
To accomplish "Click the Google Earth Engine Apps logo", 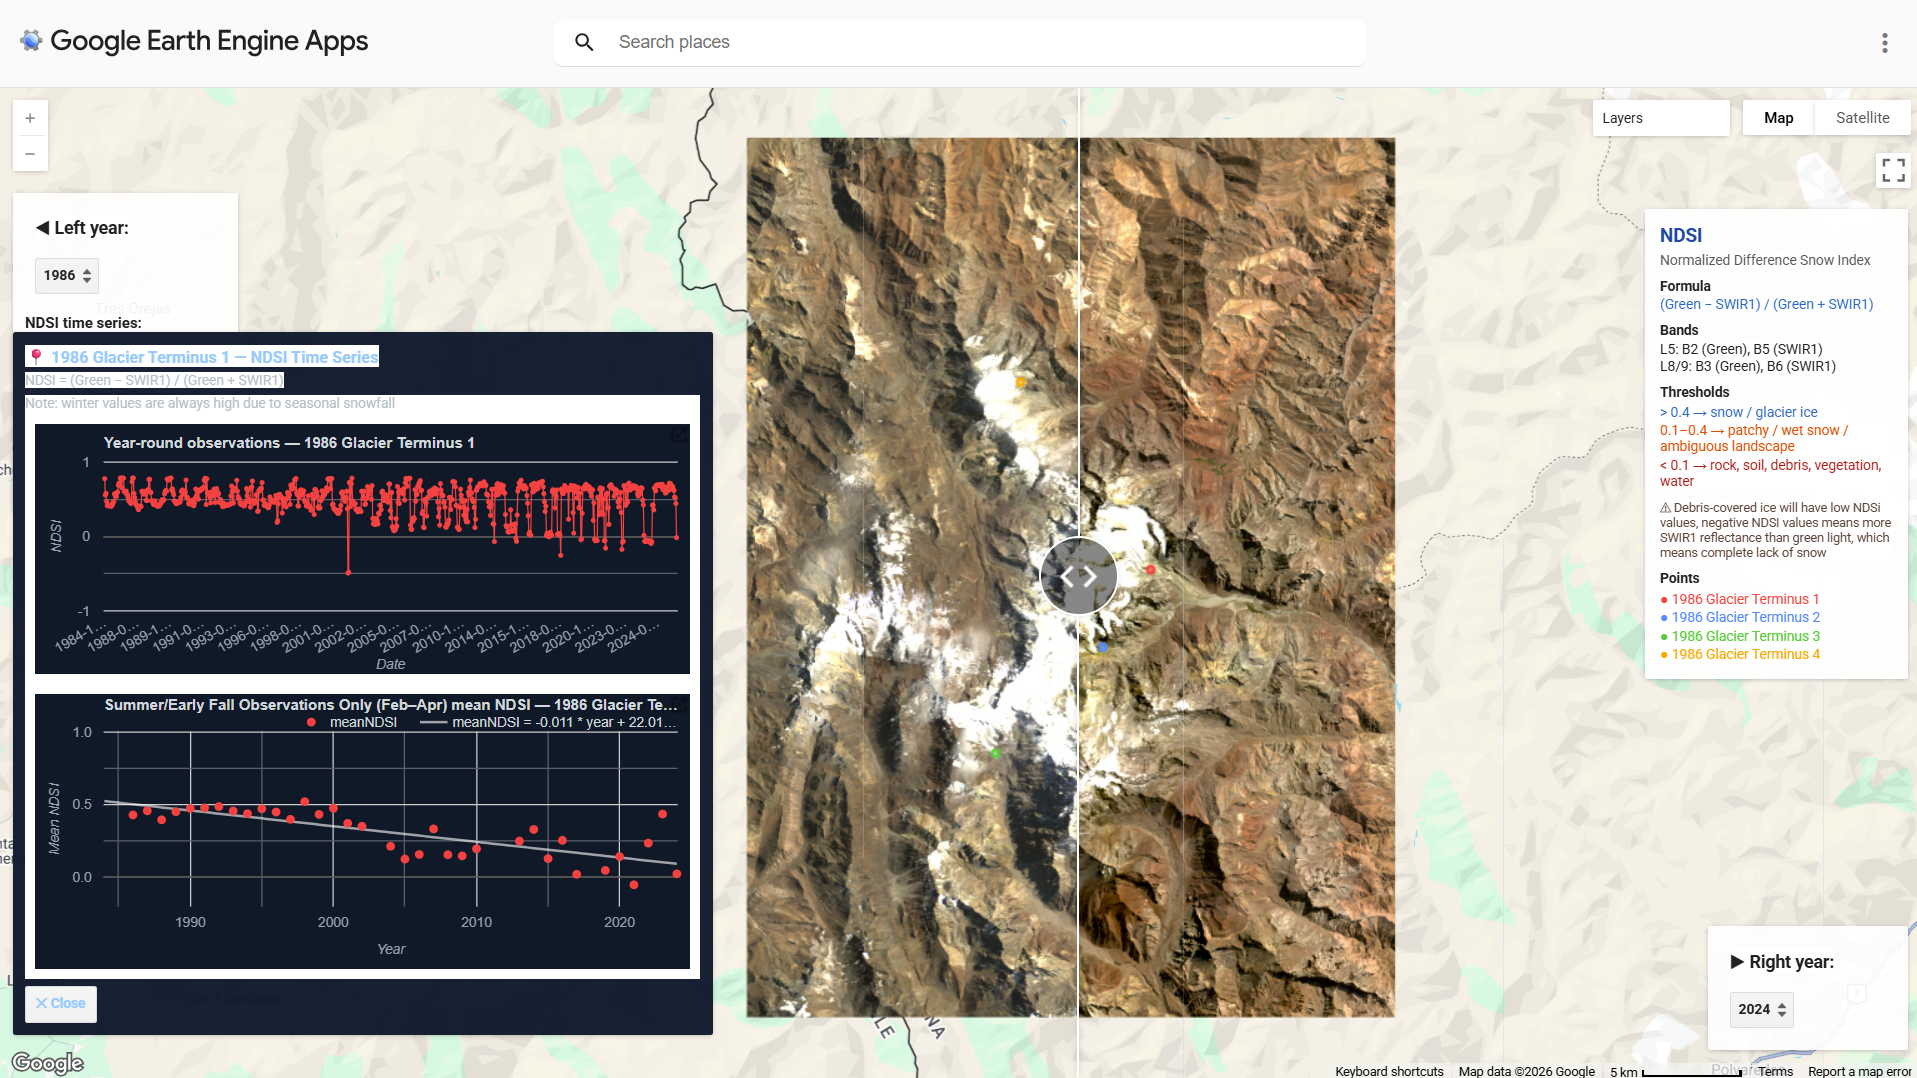I will tap(194, 41).
